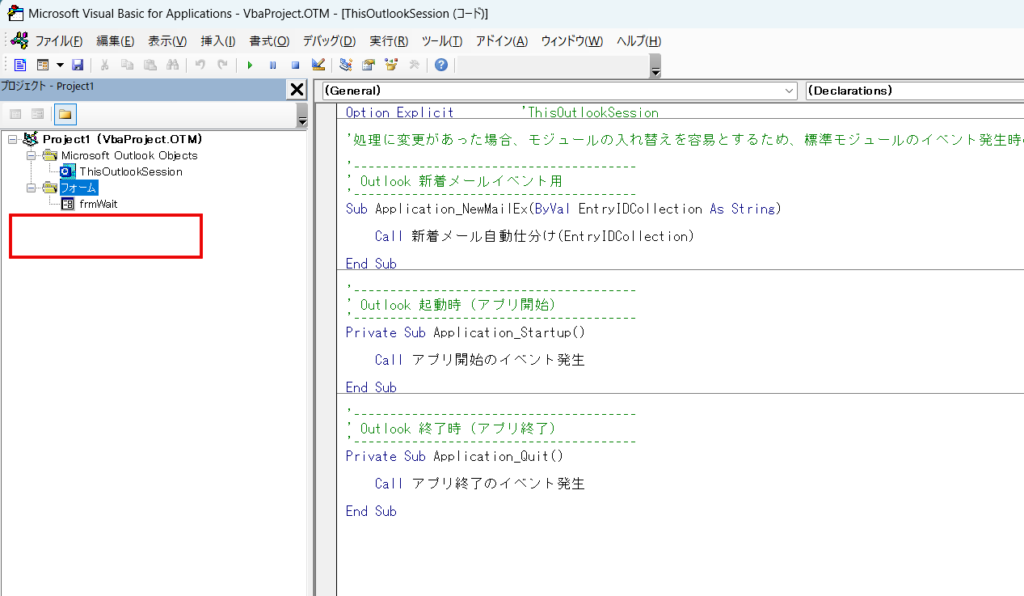Collapse the Microsoft Outlook Objects folder
The width and height of the screenshot is (1024, 596).
coord(31,155)
